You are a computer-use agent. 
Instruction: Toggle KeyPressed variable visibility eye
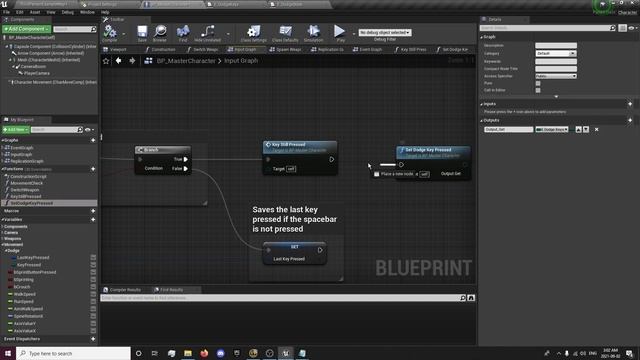click(x=93, y=265)
